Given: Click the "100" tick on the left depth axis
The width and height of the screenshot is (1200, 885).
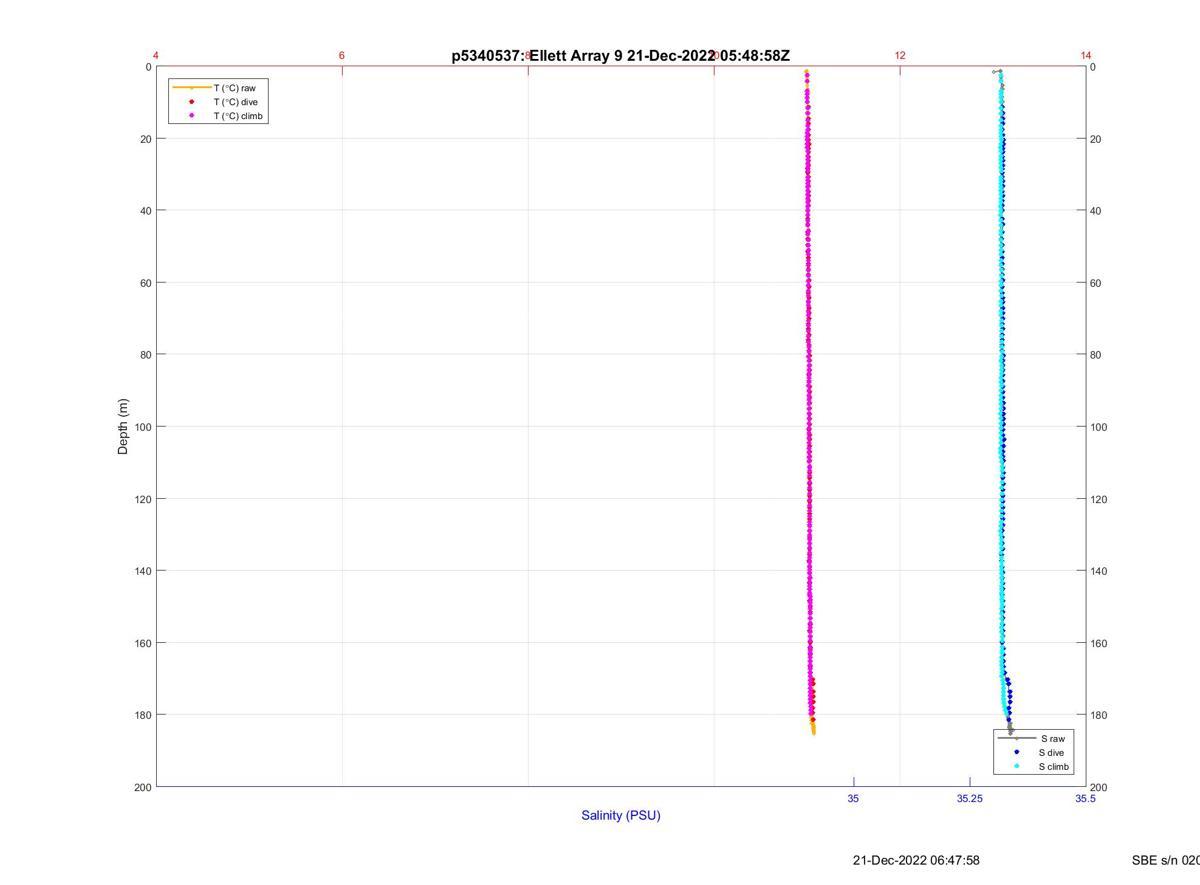Looking at the screenshot, I should point(142,427).
